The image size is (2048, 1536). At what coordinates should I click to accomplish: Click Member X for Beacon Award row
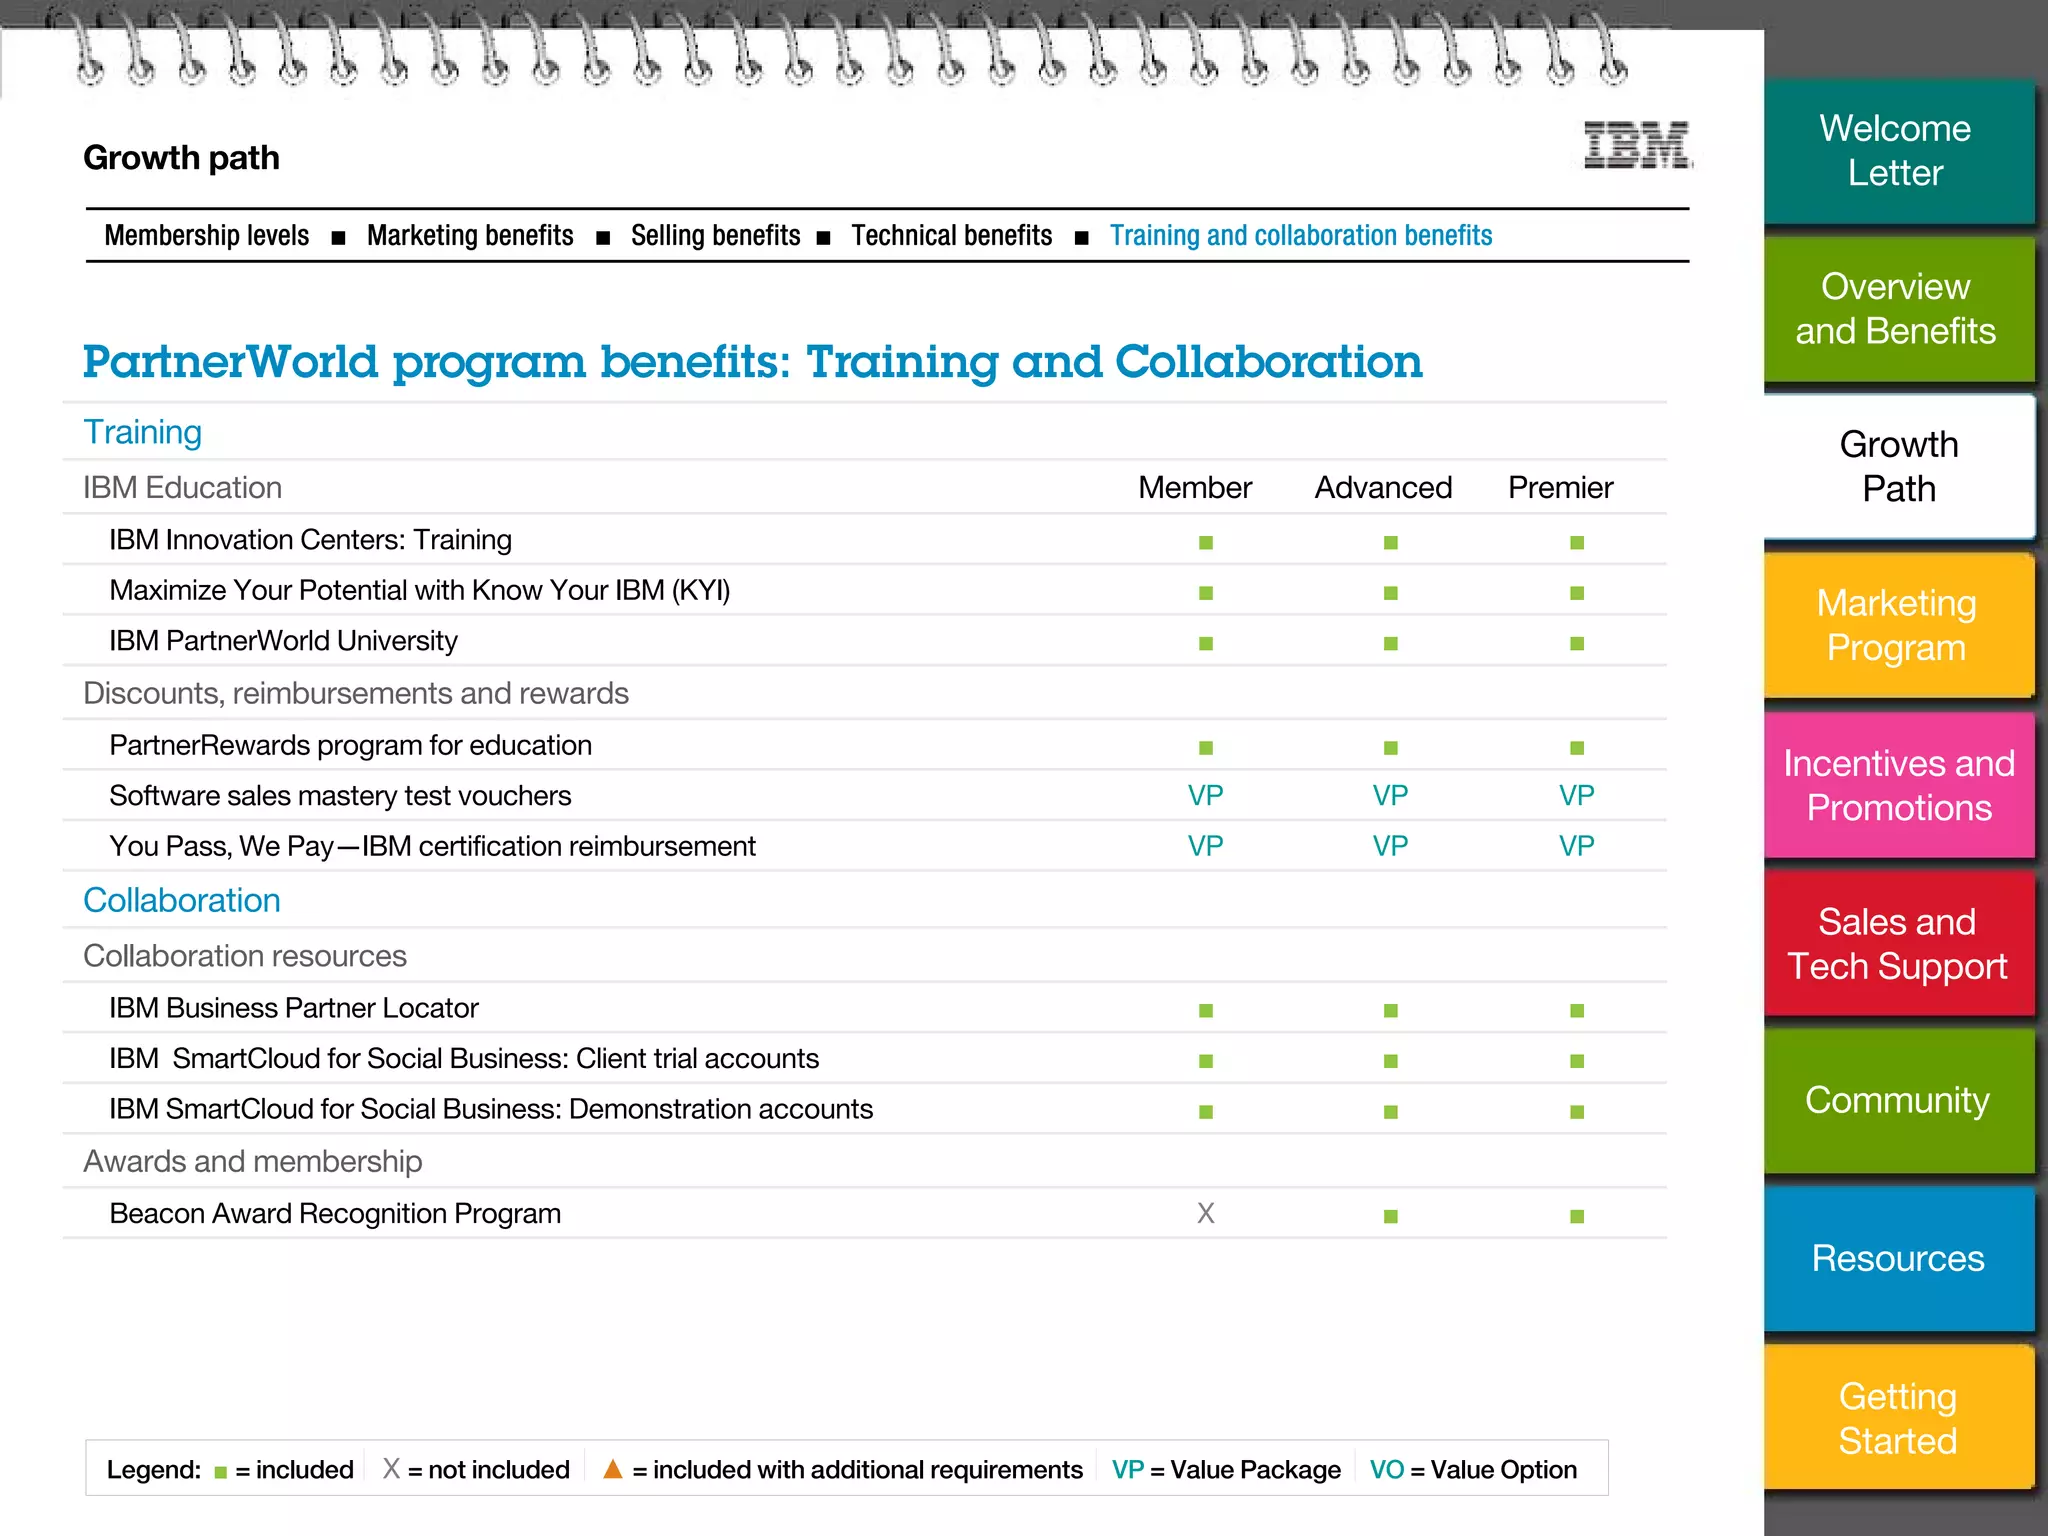click(x=1206, y=1214)
